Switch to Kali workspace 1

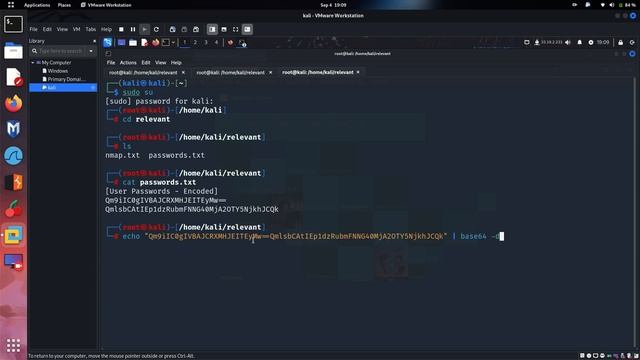[x=184, y=42]
